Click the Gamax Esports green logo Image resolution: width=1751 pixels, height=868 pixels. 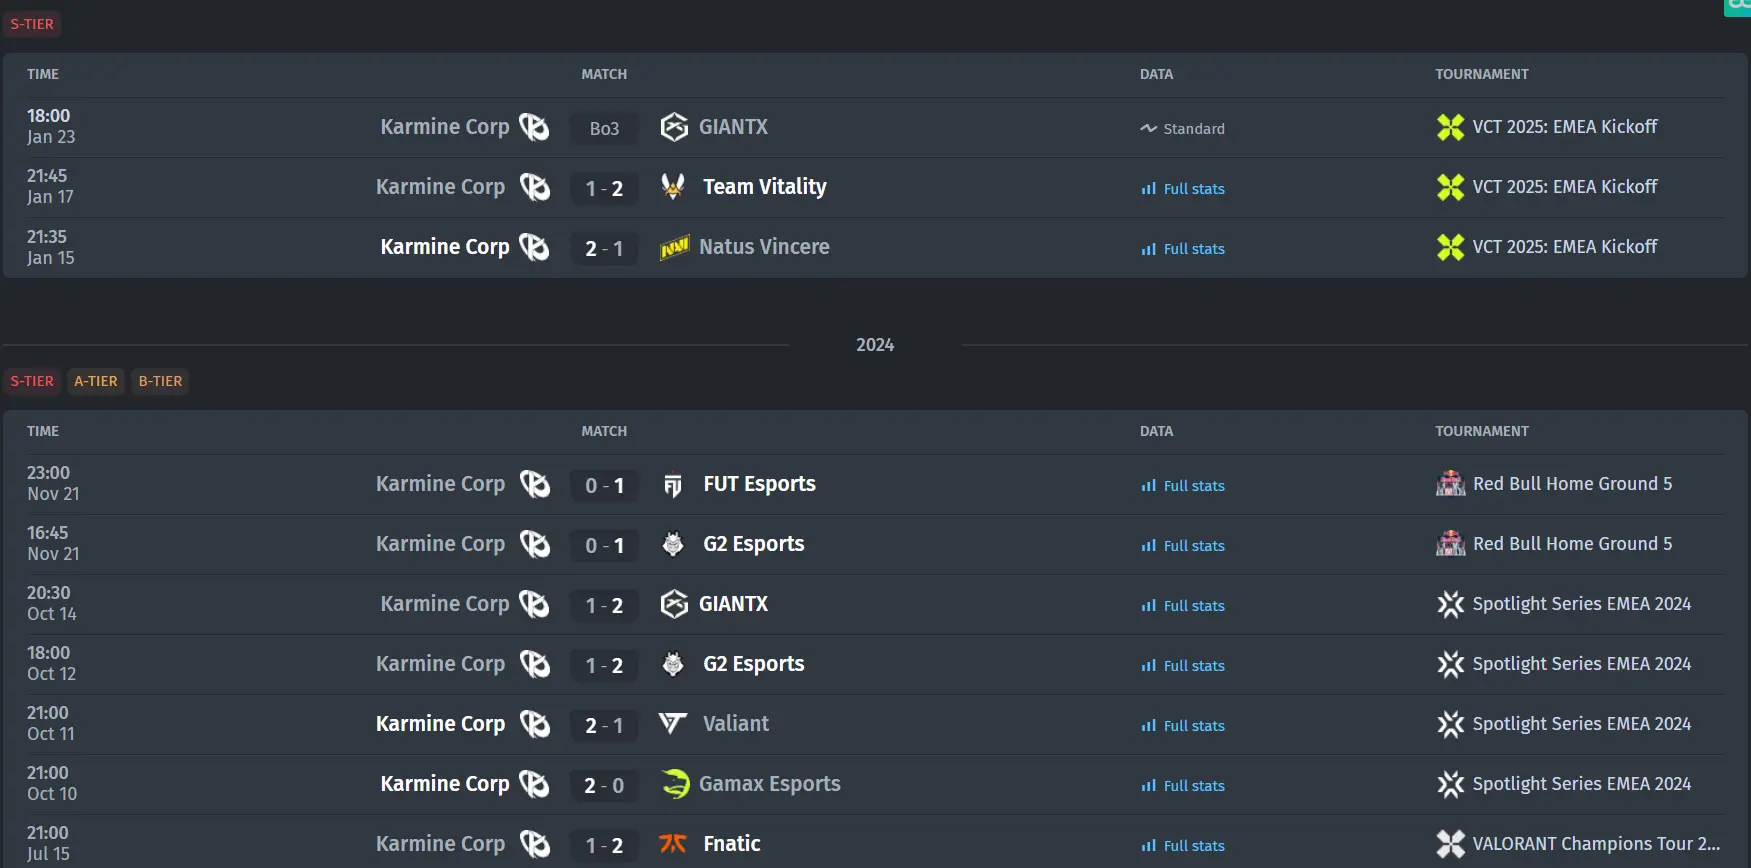676,784
